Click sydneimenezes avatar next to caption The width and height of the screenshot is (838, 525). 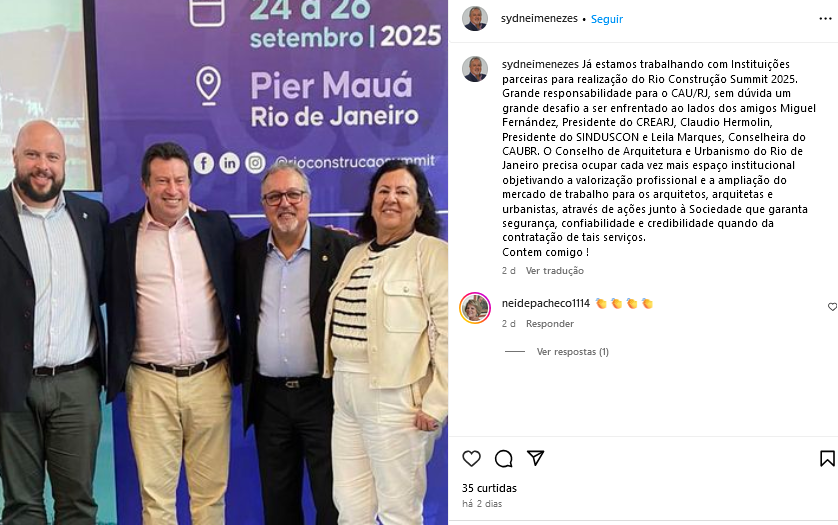(475, 69)
